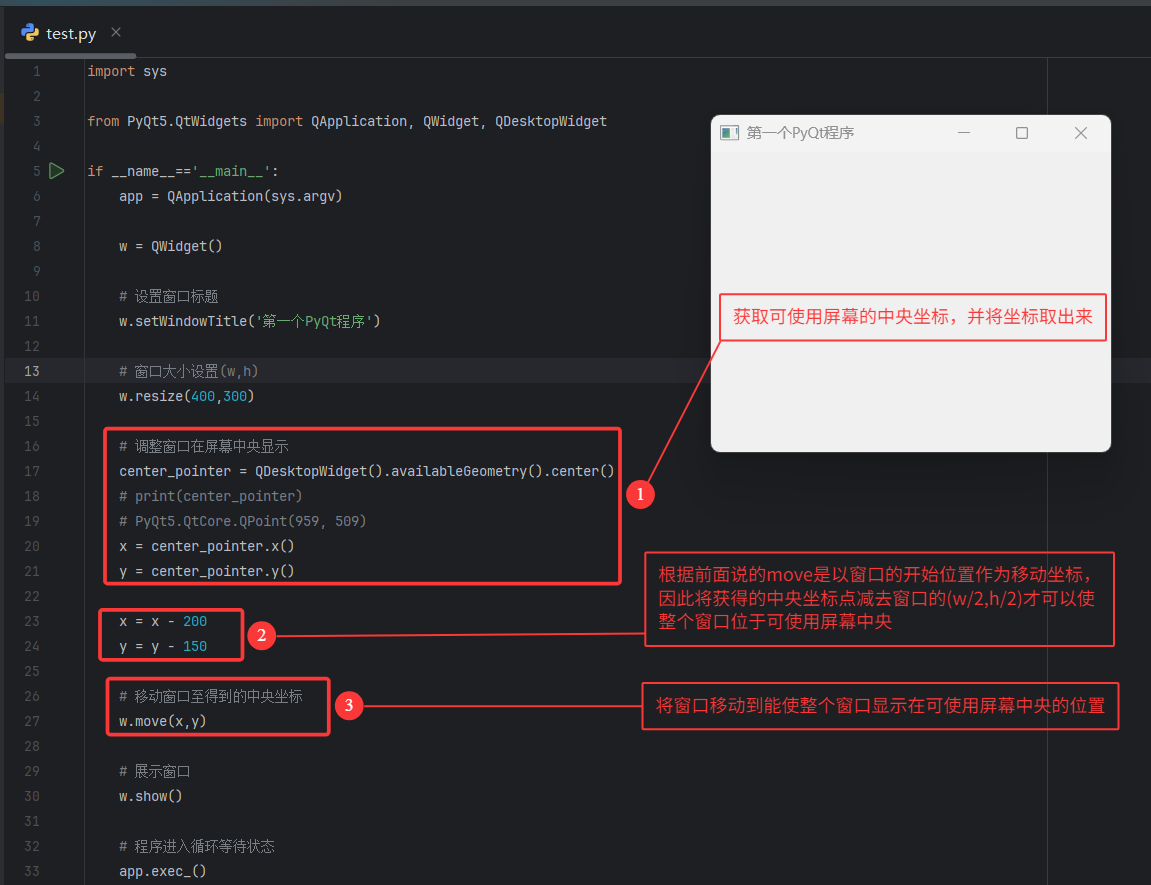Click 'y = y - 150' on line 24
Image resolution: width=1151 pixels, height=885 pixels.
tap(163, 647)
